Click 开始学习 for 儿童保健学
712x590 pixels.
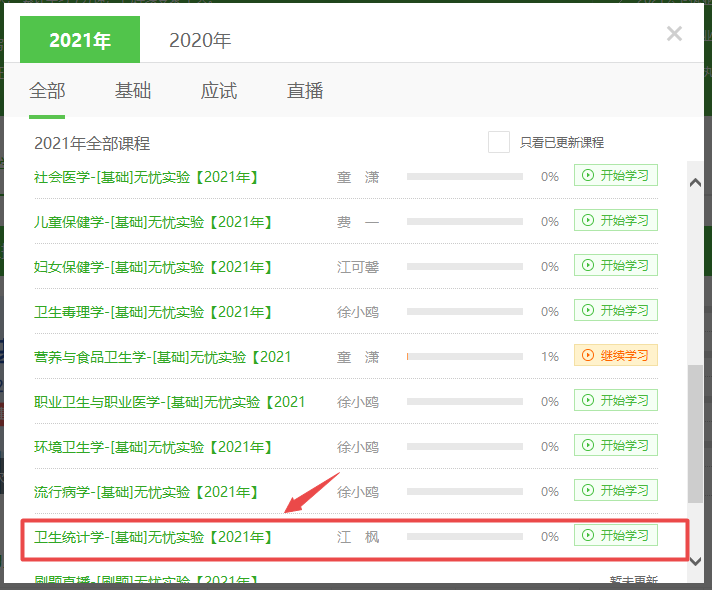click(x=615, y=221)
